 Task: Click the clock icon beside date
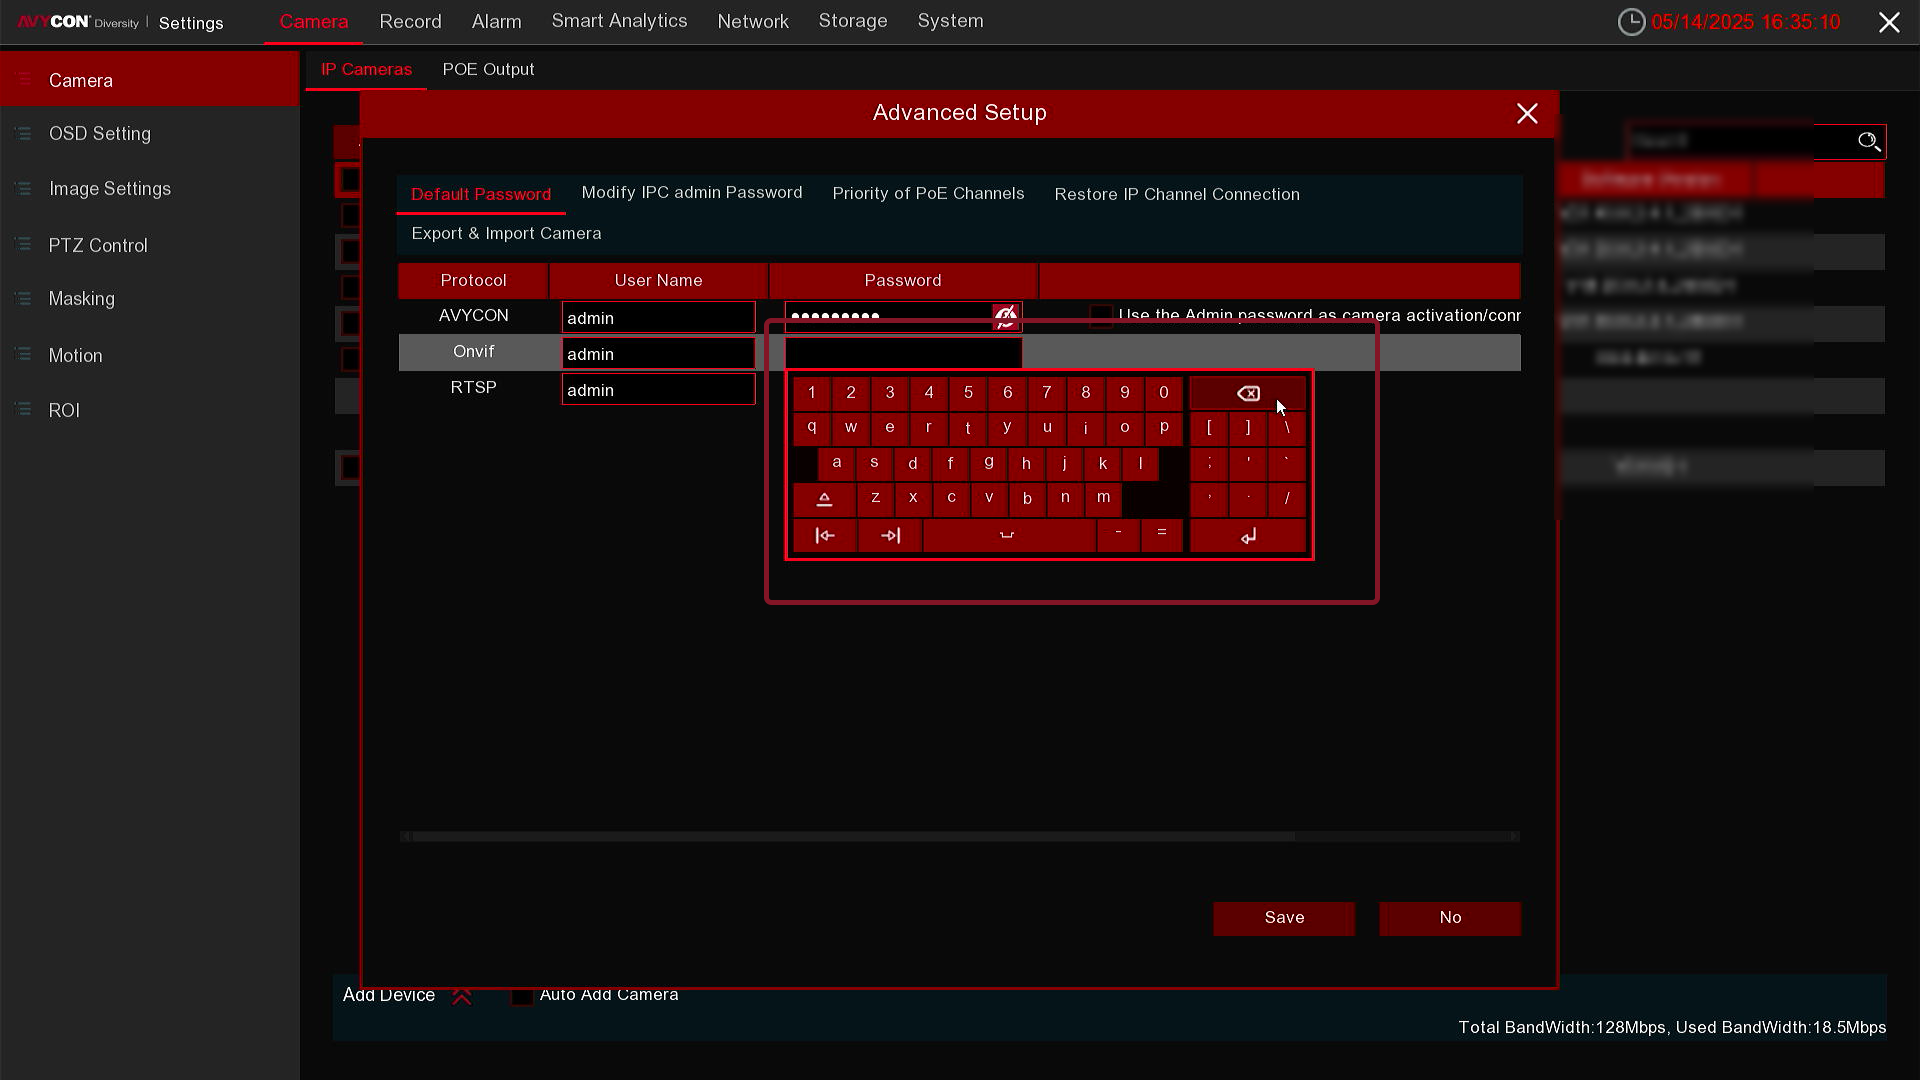tap(1631, 22)
